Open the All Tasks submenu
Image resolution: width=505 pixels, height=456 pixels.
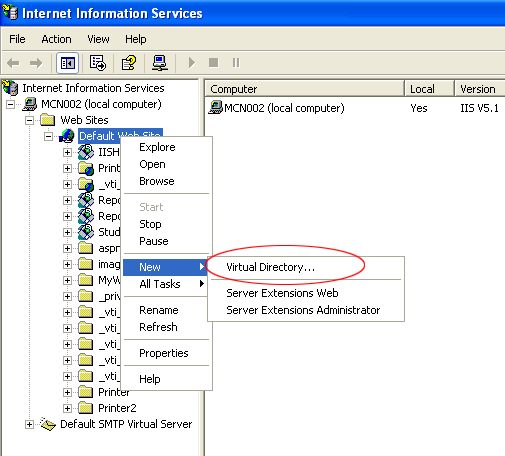tap(166, 284)
